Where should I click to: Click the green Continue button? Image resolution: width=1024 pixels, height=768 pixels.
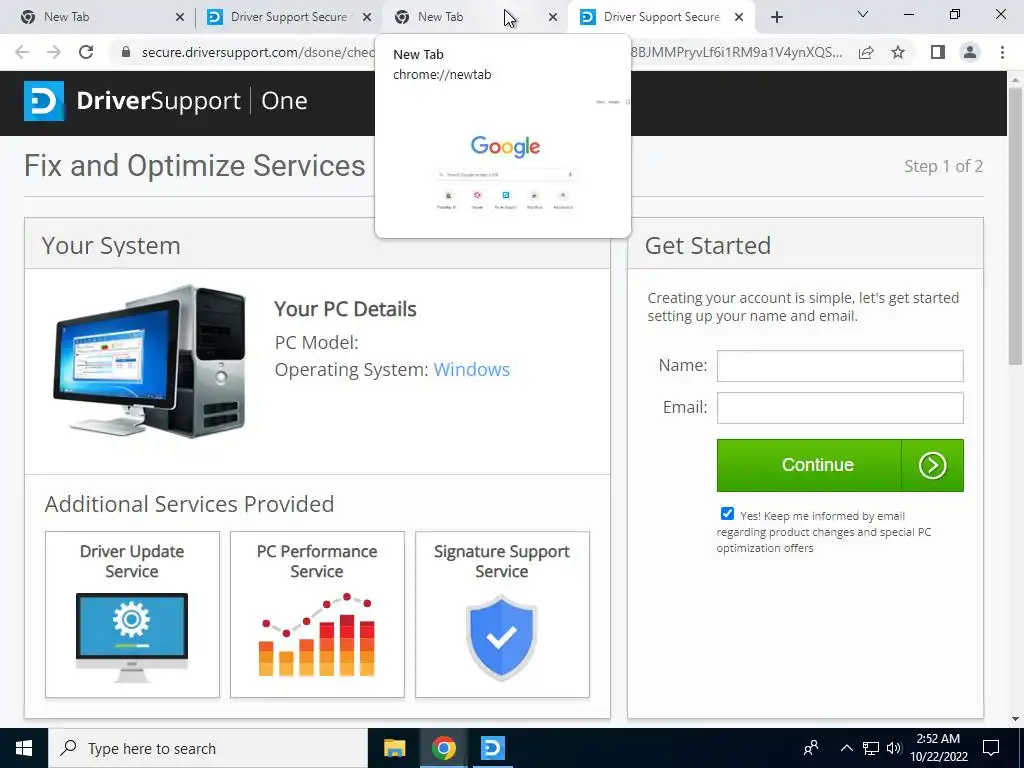point(840,465)
